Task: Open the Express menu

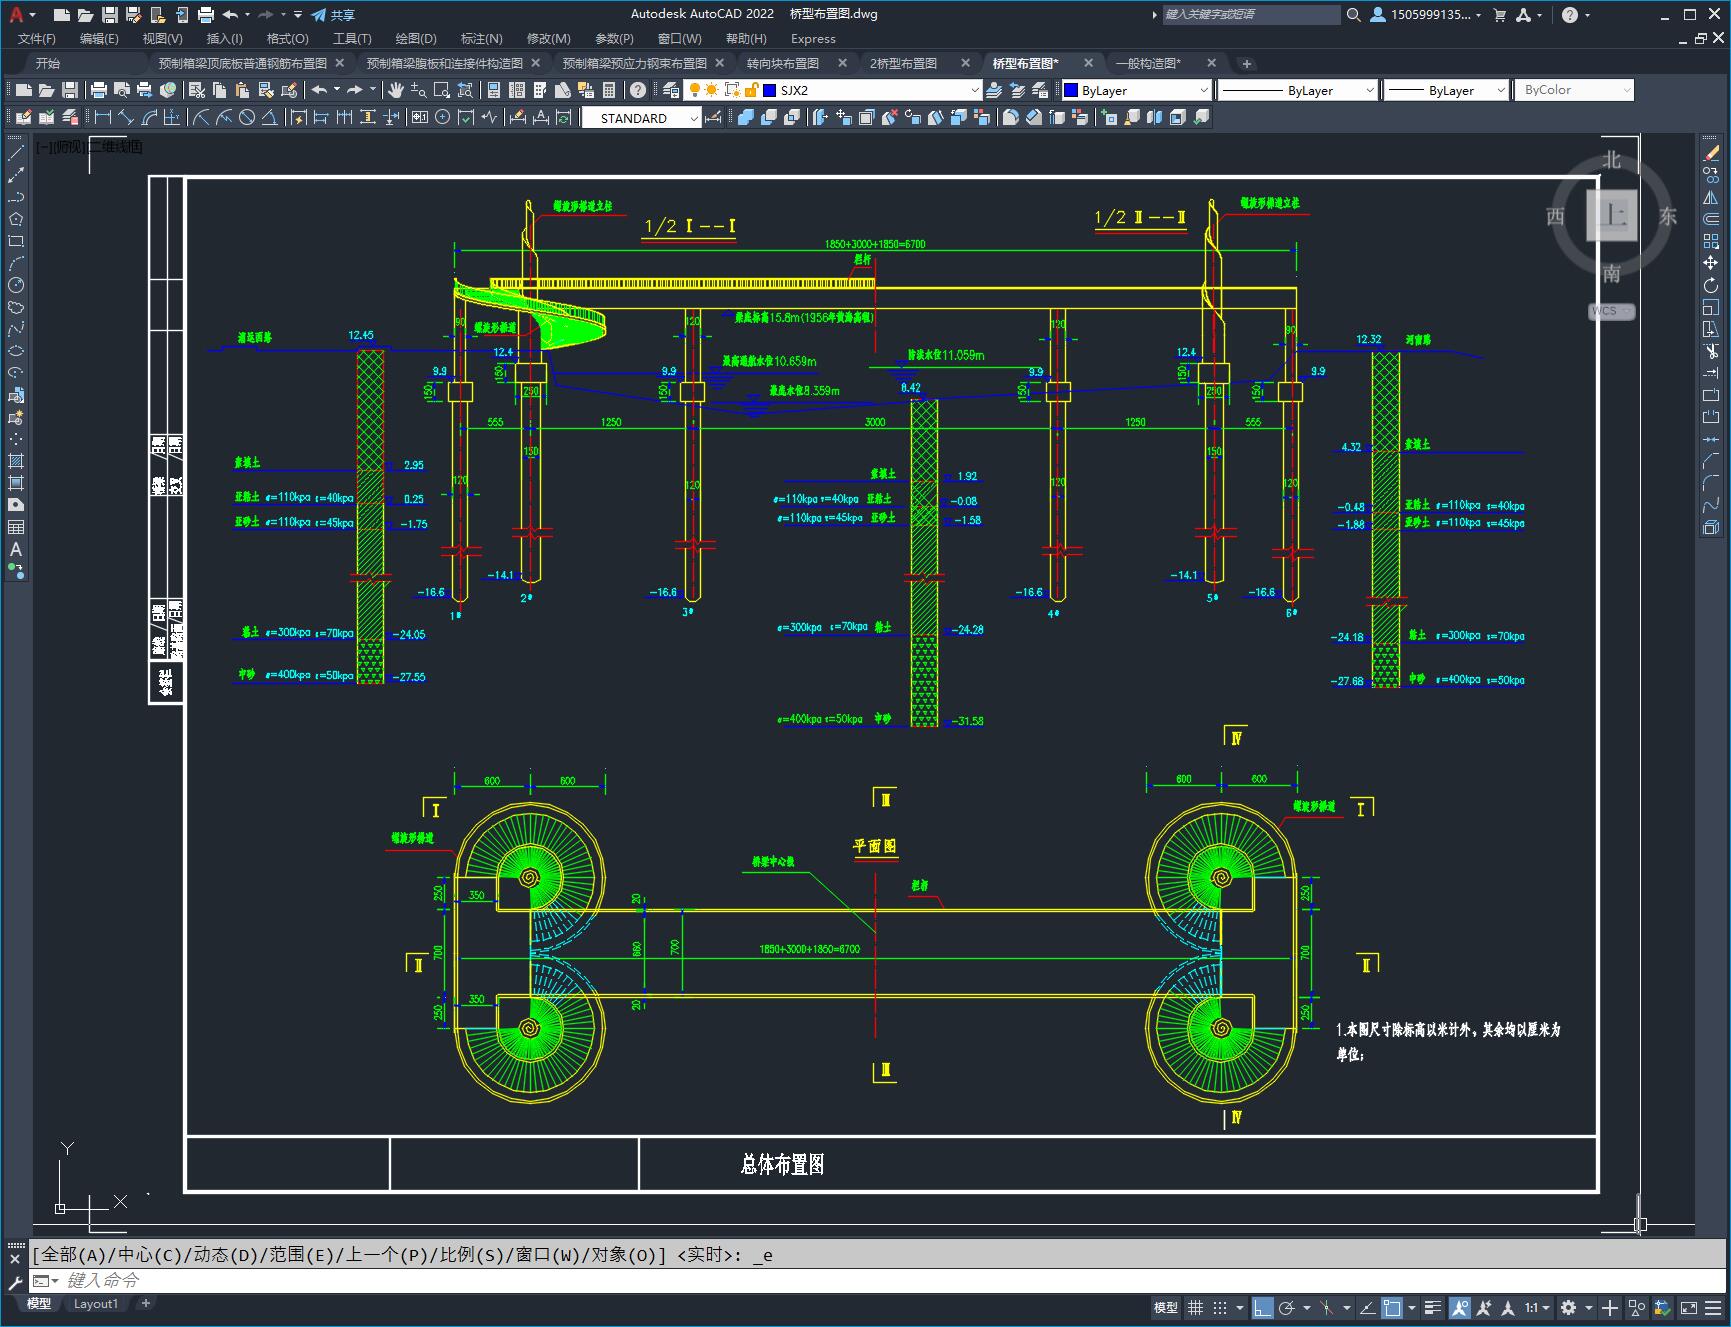Action: pos(813,39)
